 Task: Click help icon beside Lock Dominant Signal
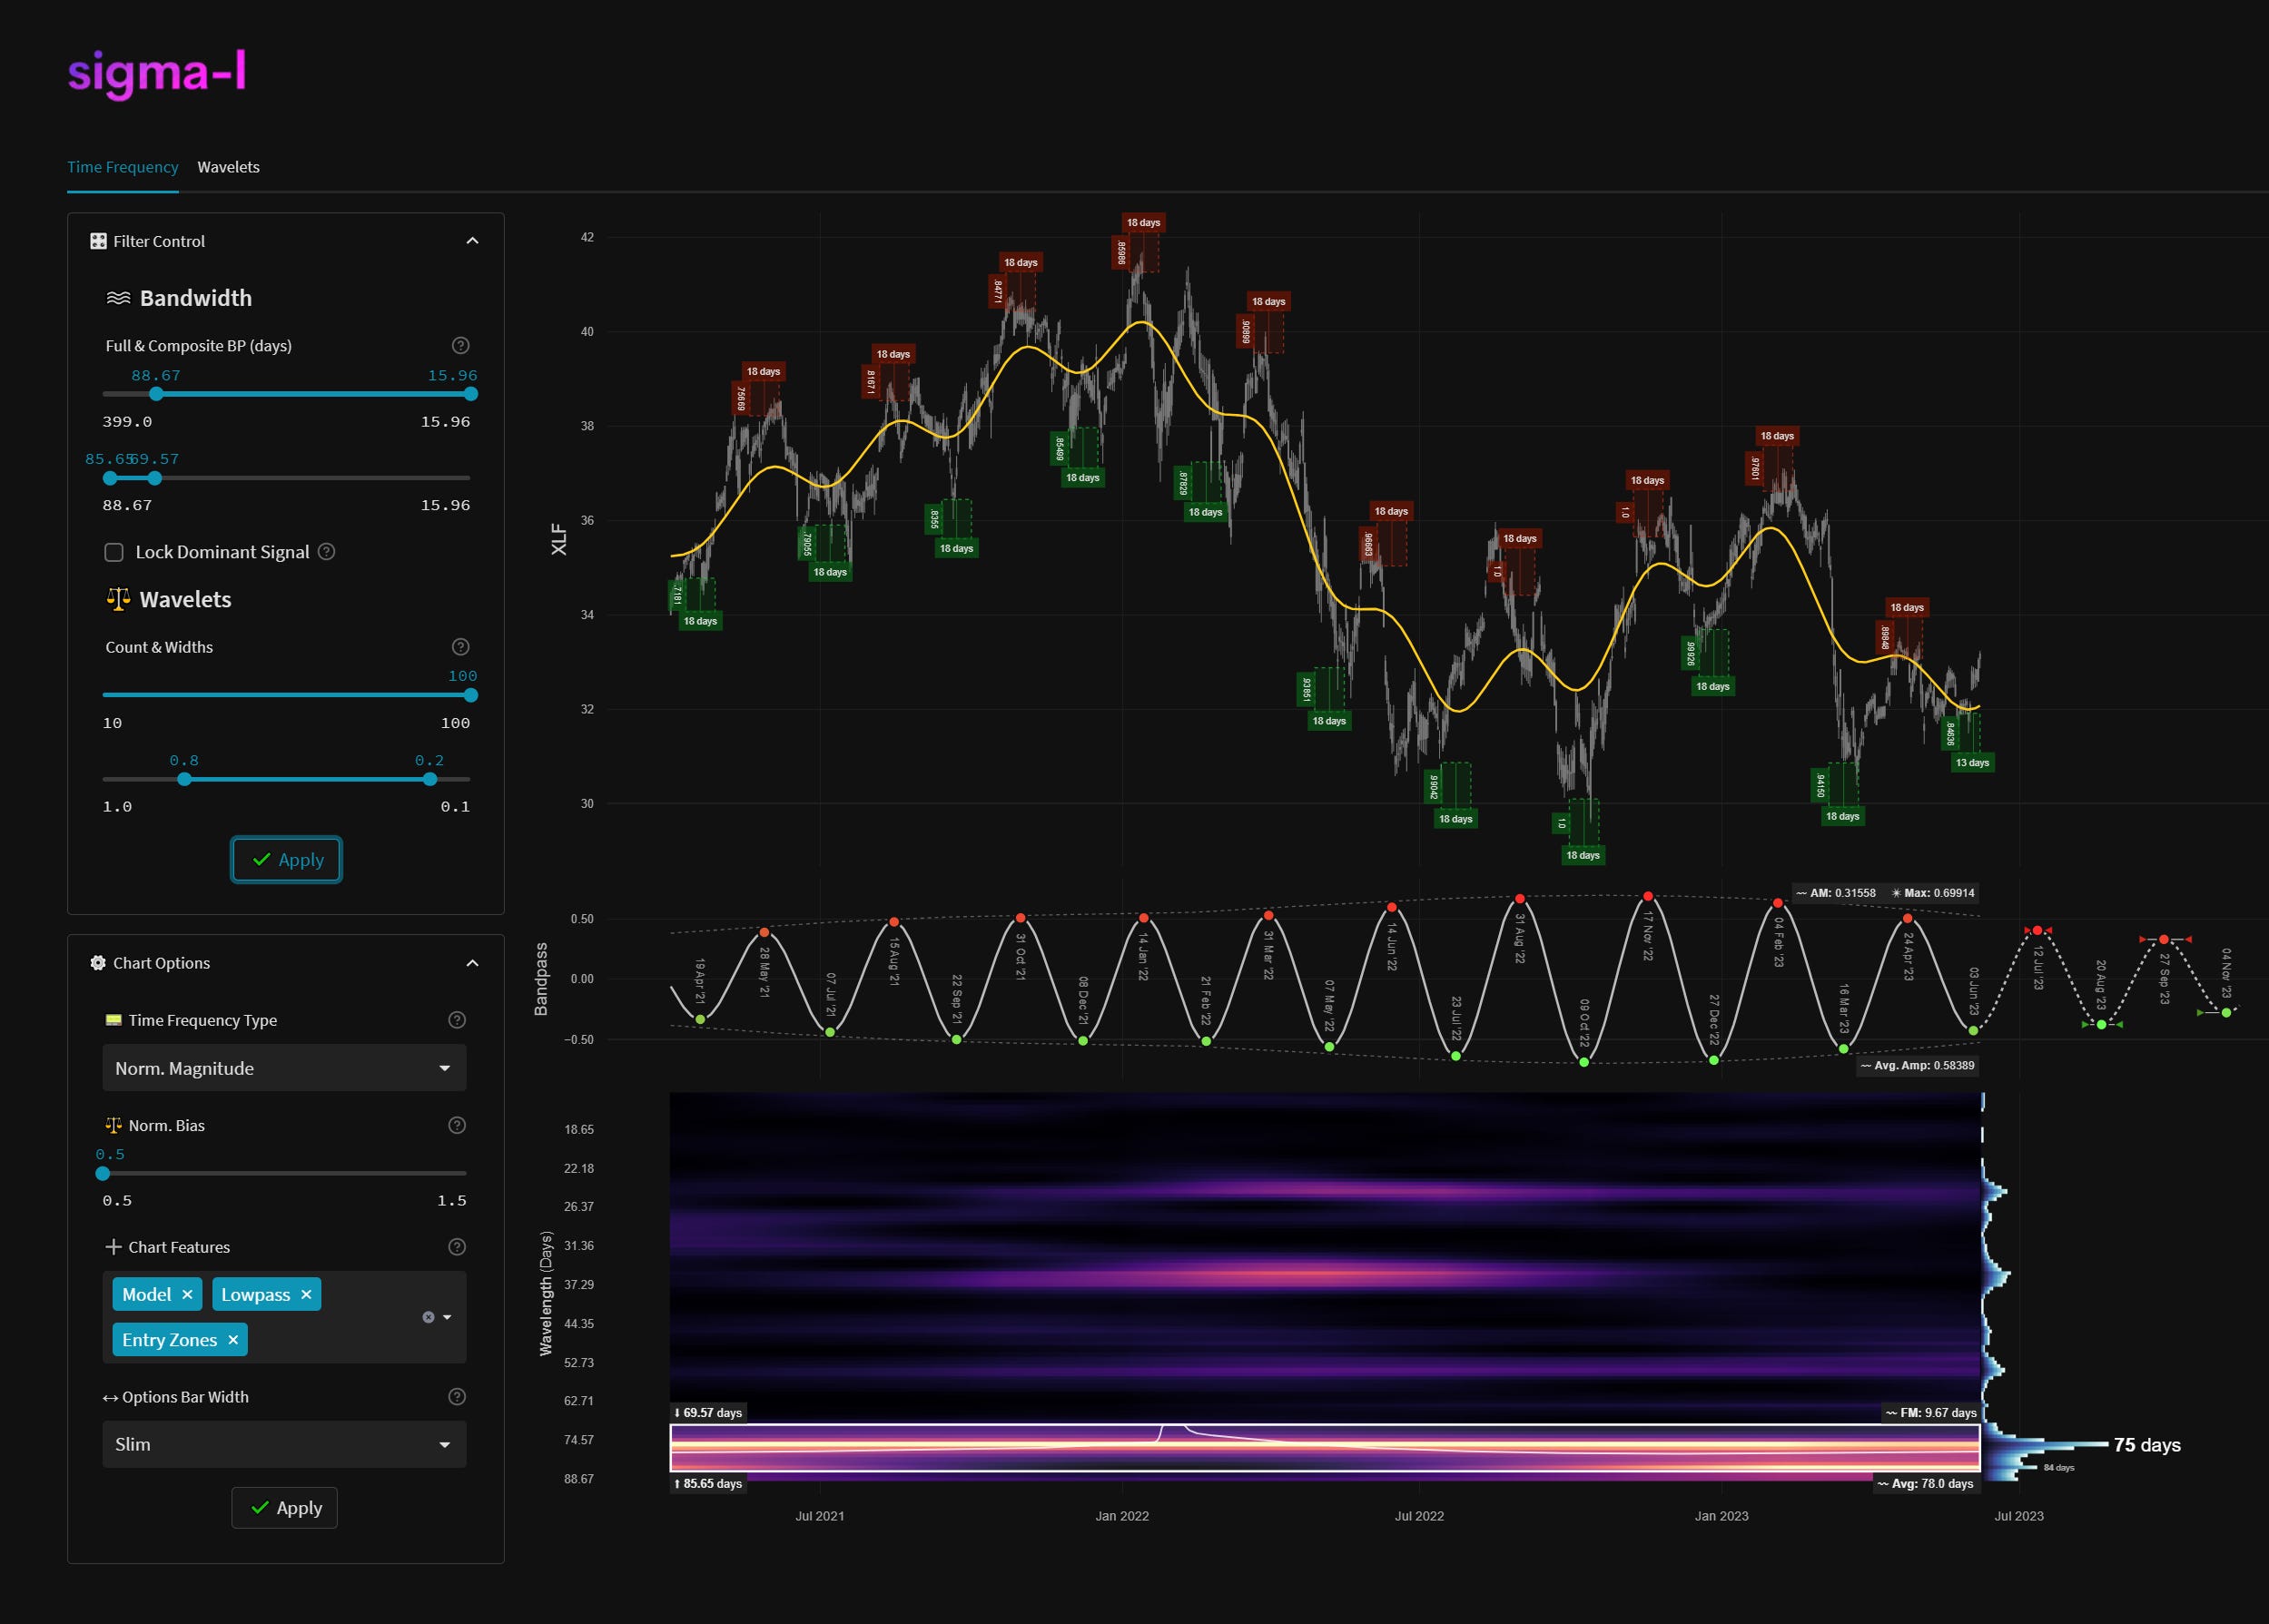pos(326,552)
